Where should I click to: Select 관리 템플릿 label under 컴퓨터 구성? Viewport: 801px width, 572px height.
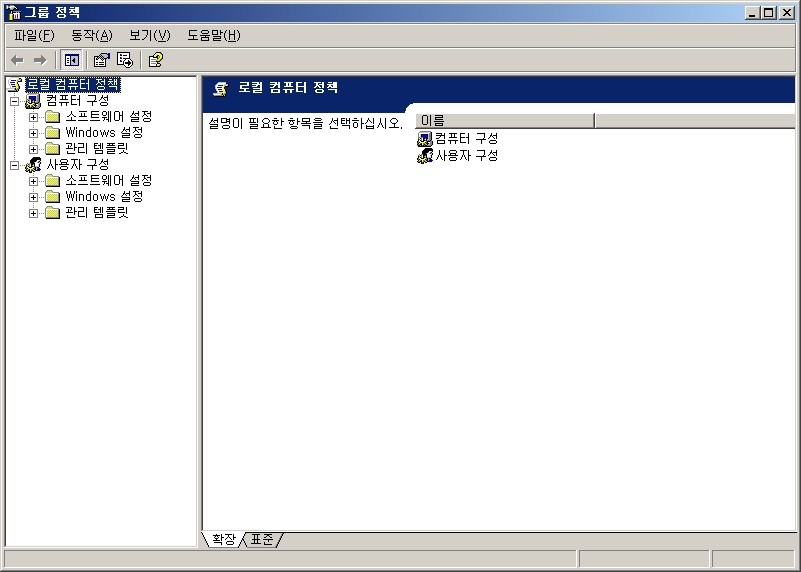tap(97, 149)
